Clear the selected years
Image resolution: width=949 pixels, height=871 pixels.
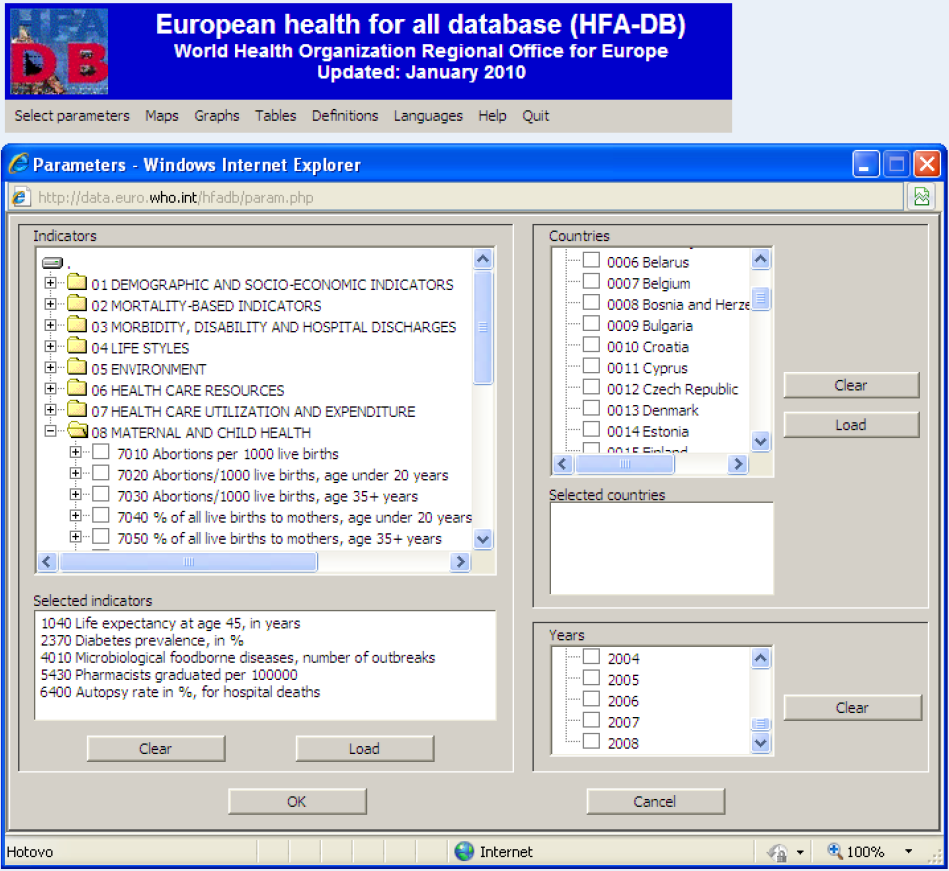click(x=852, y=707)
